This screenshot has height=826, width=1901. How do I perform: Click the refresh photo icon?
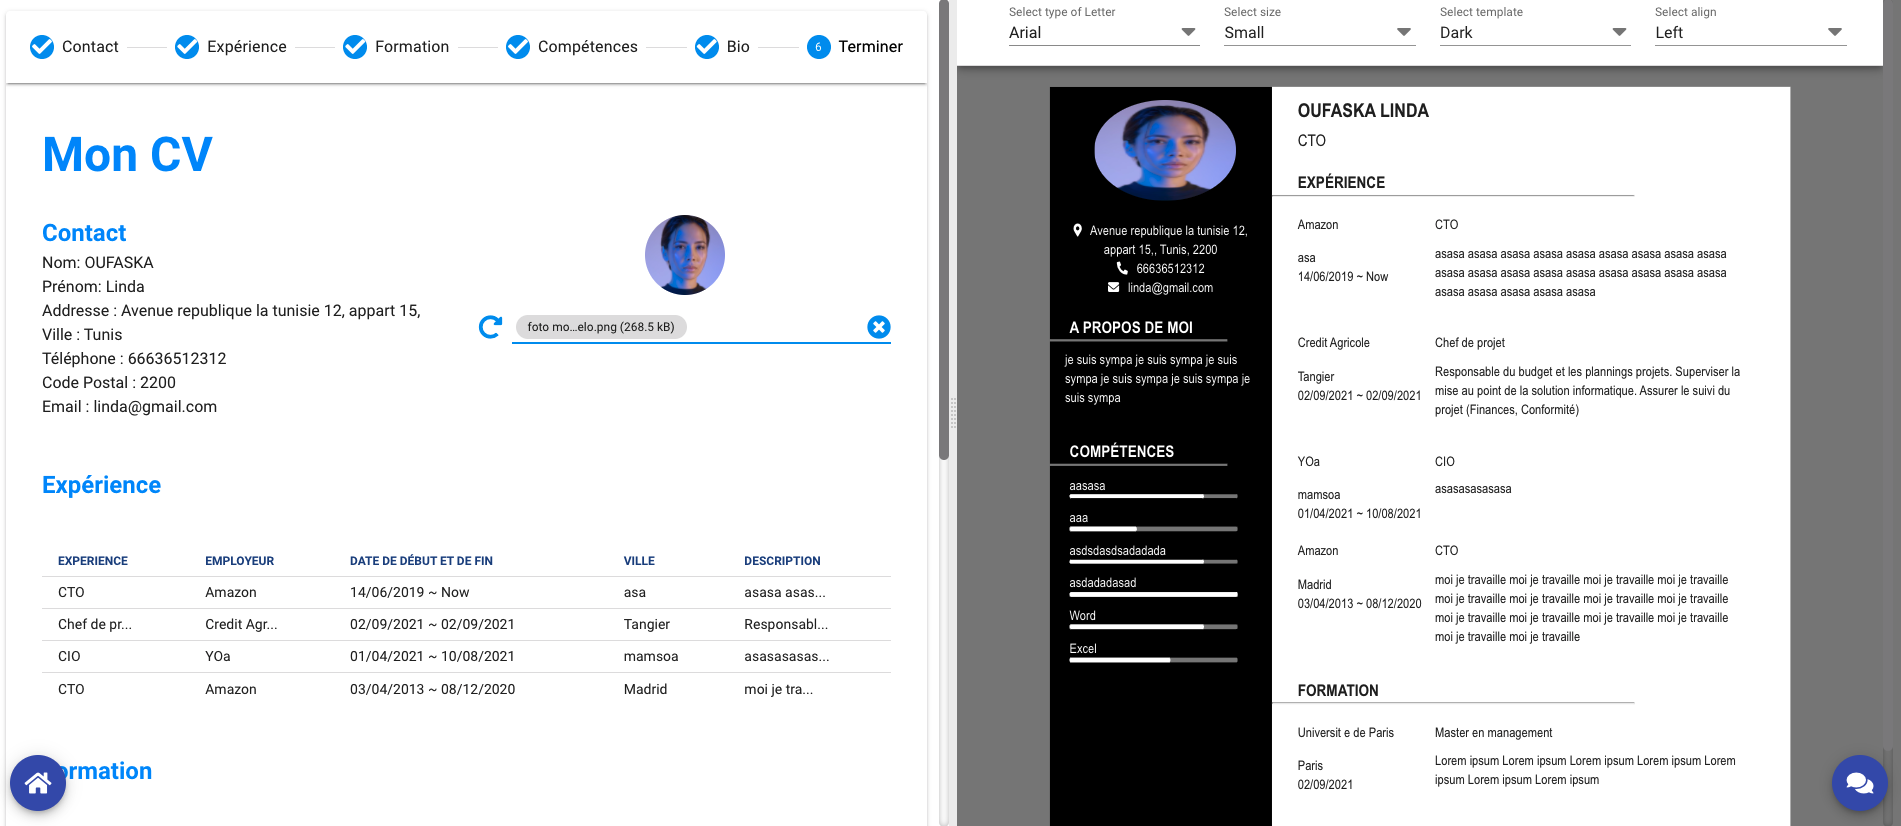[x=490, y=327]
